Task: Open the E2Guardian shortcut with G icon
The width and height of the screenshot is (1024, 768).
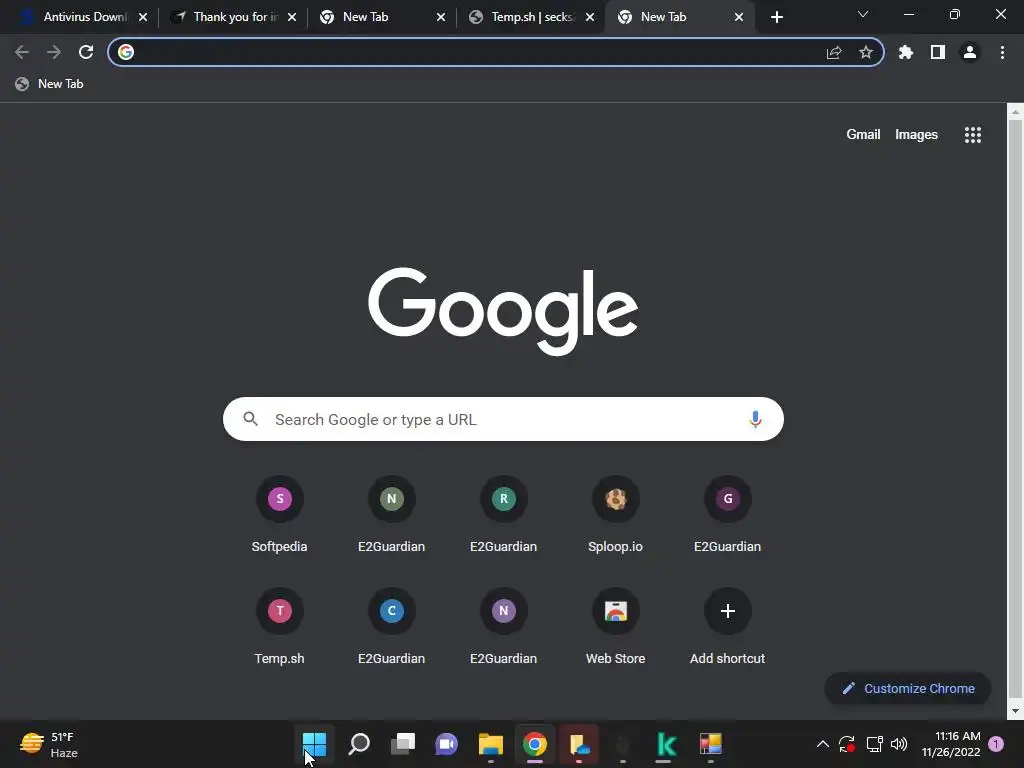Action: [x=728, y=515]
